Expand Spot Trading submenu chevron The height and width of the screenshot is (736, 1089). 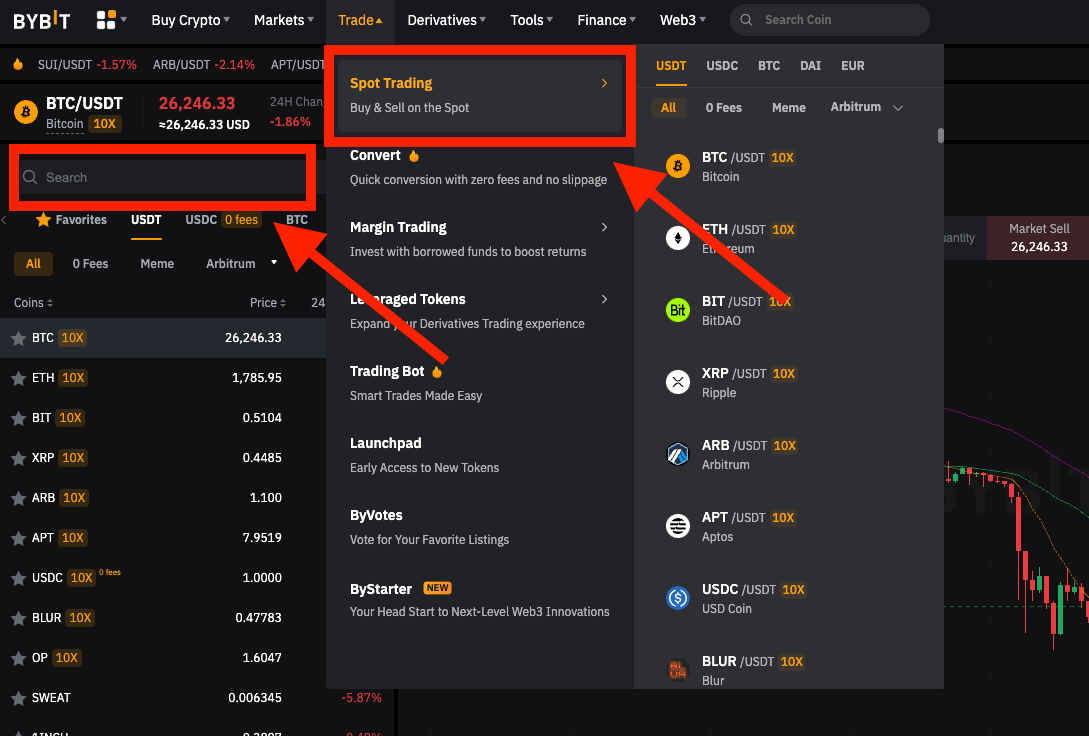(604, 83)
